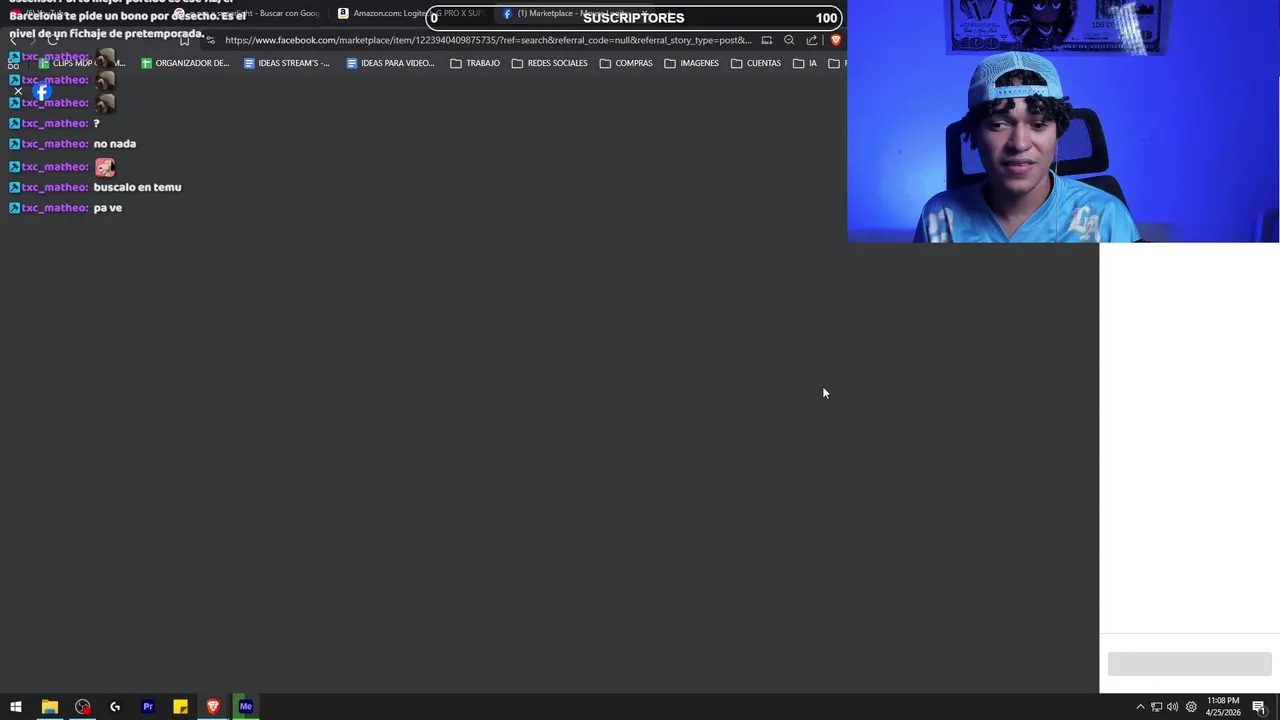The width and height of the screenshot is (1280, 720).
Task: Open the COMPRAS bookmarks folder
Action: point(626,63)
